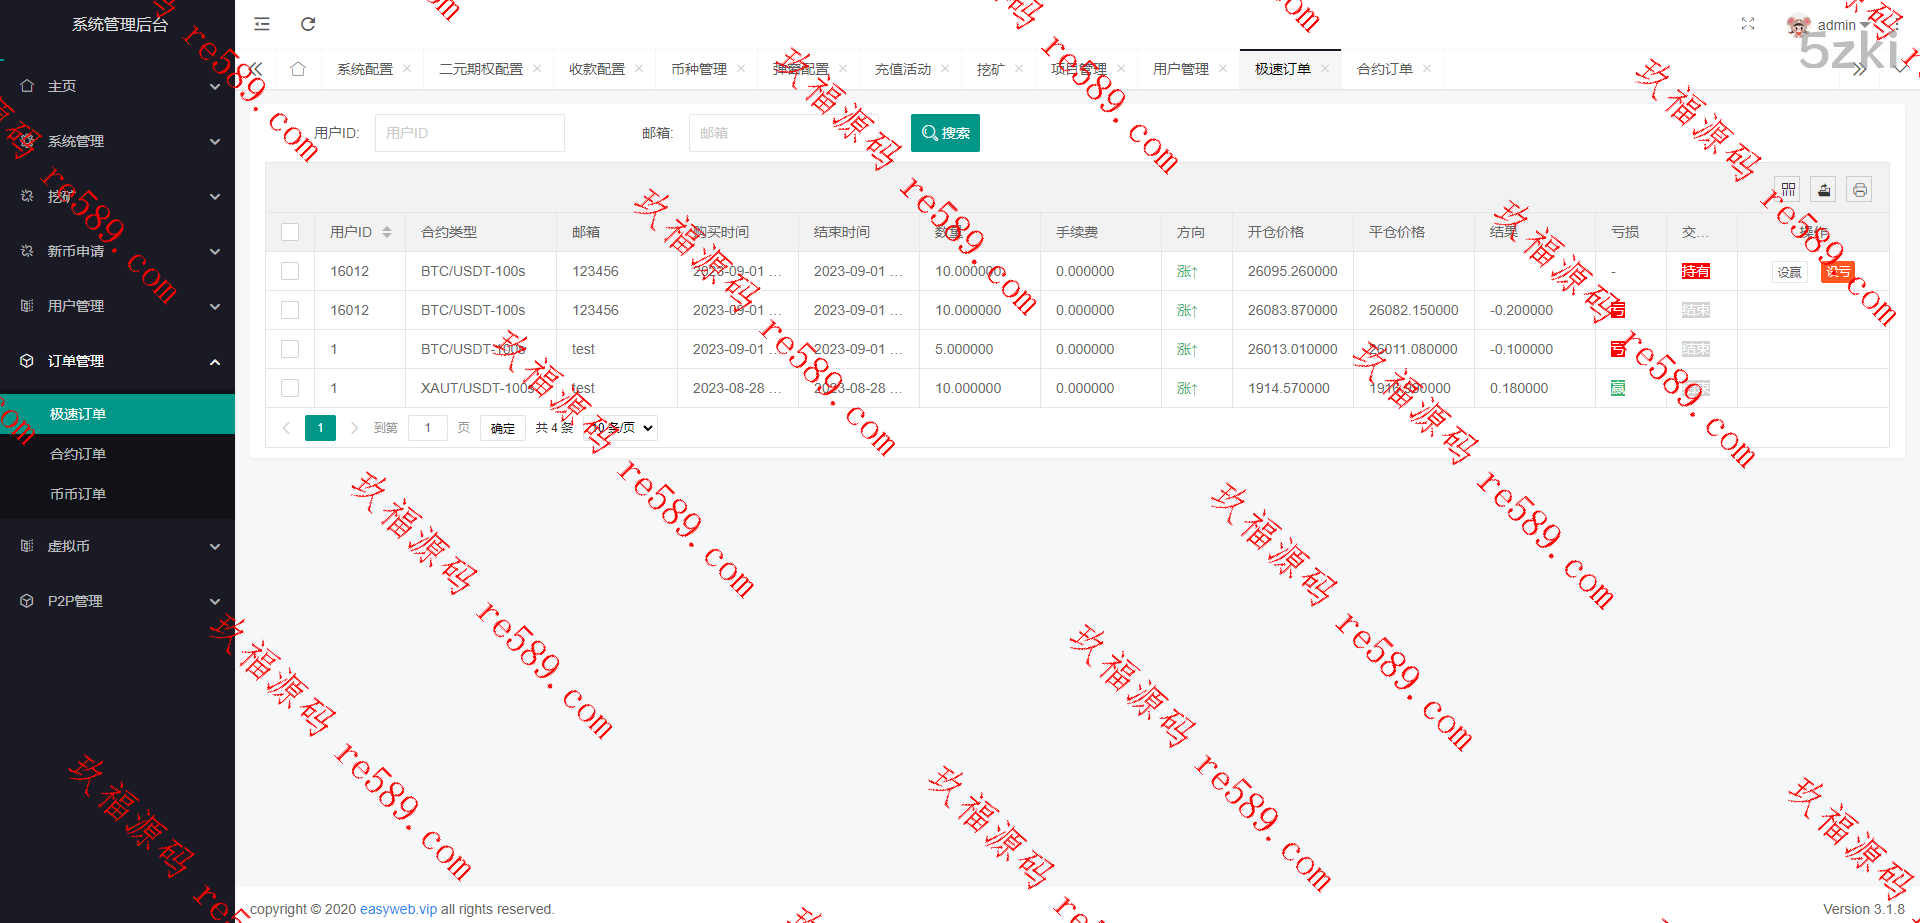Sort by 用户ID column arrows
Image resolution: width=1920 pixels, height=923 pixels.
pyautogui.click(x=387, y=232)
